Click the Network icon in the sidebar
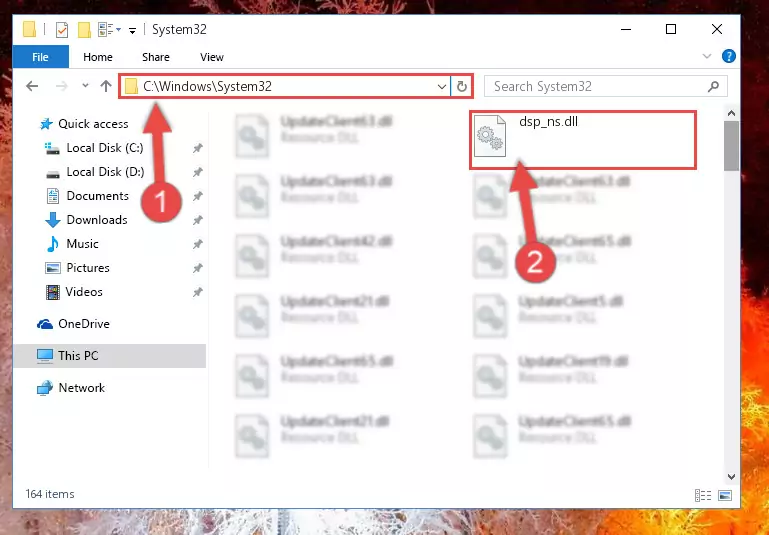The image size is (769, 535). (45, 388)
